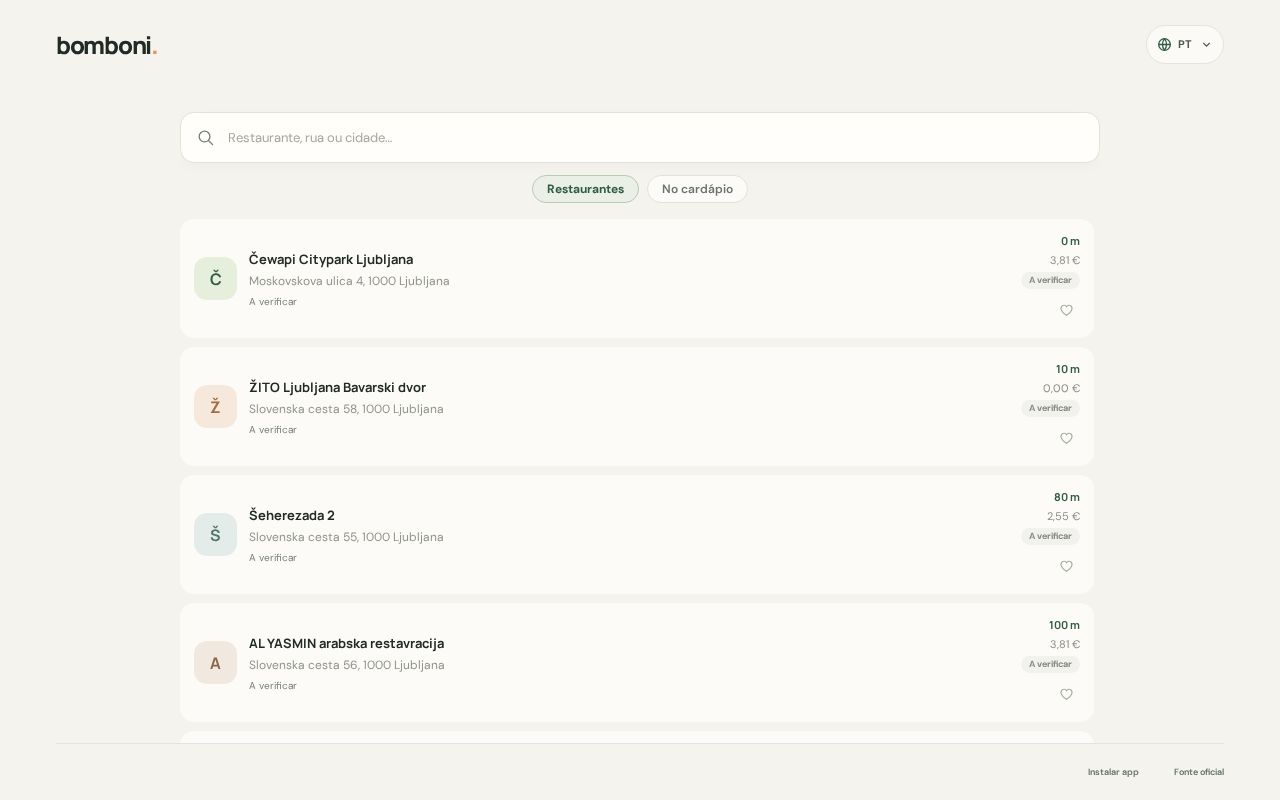Click address Slovenska cesta 55, 1000 Ljubljana
Viewport: 1280px width, 800px height.
pos(346,537)
